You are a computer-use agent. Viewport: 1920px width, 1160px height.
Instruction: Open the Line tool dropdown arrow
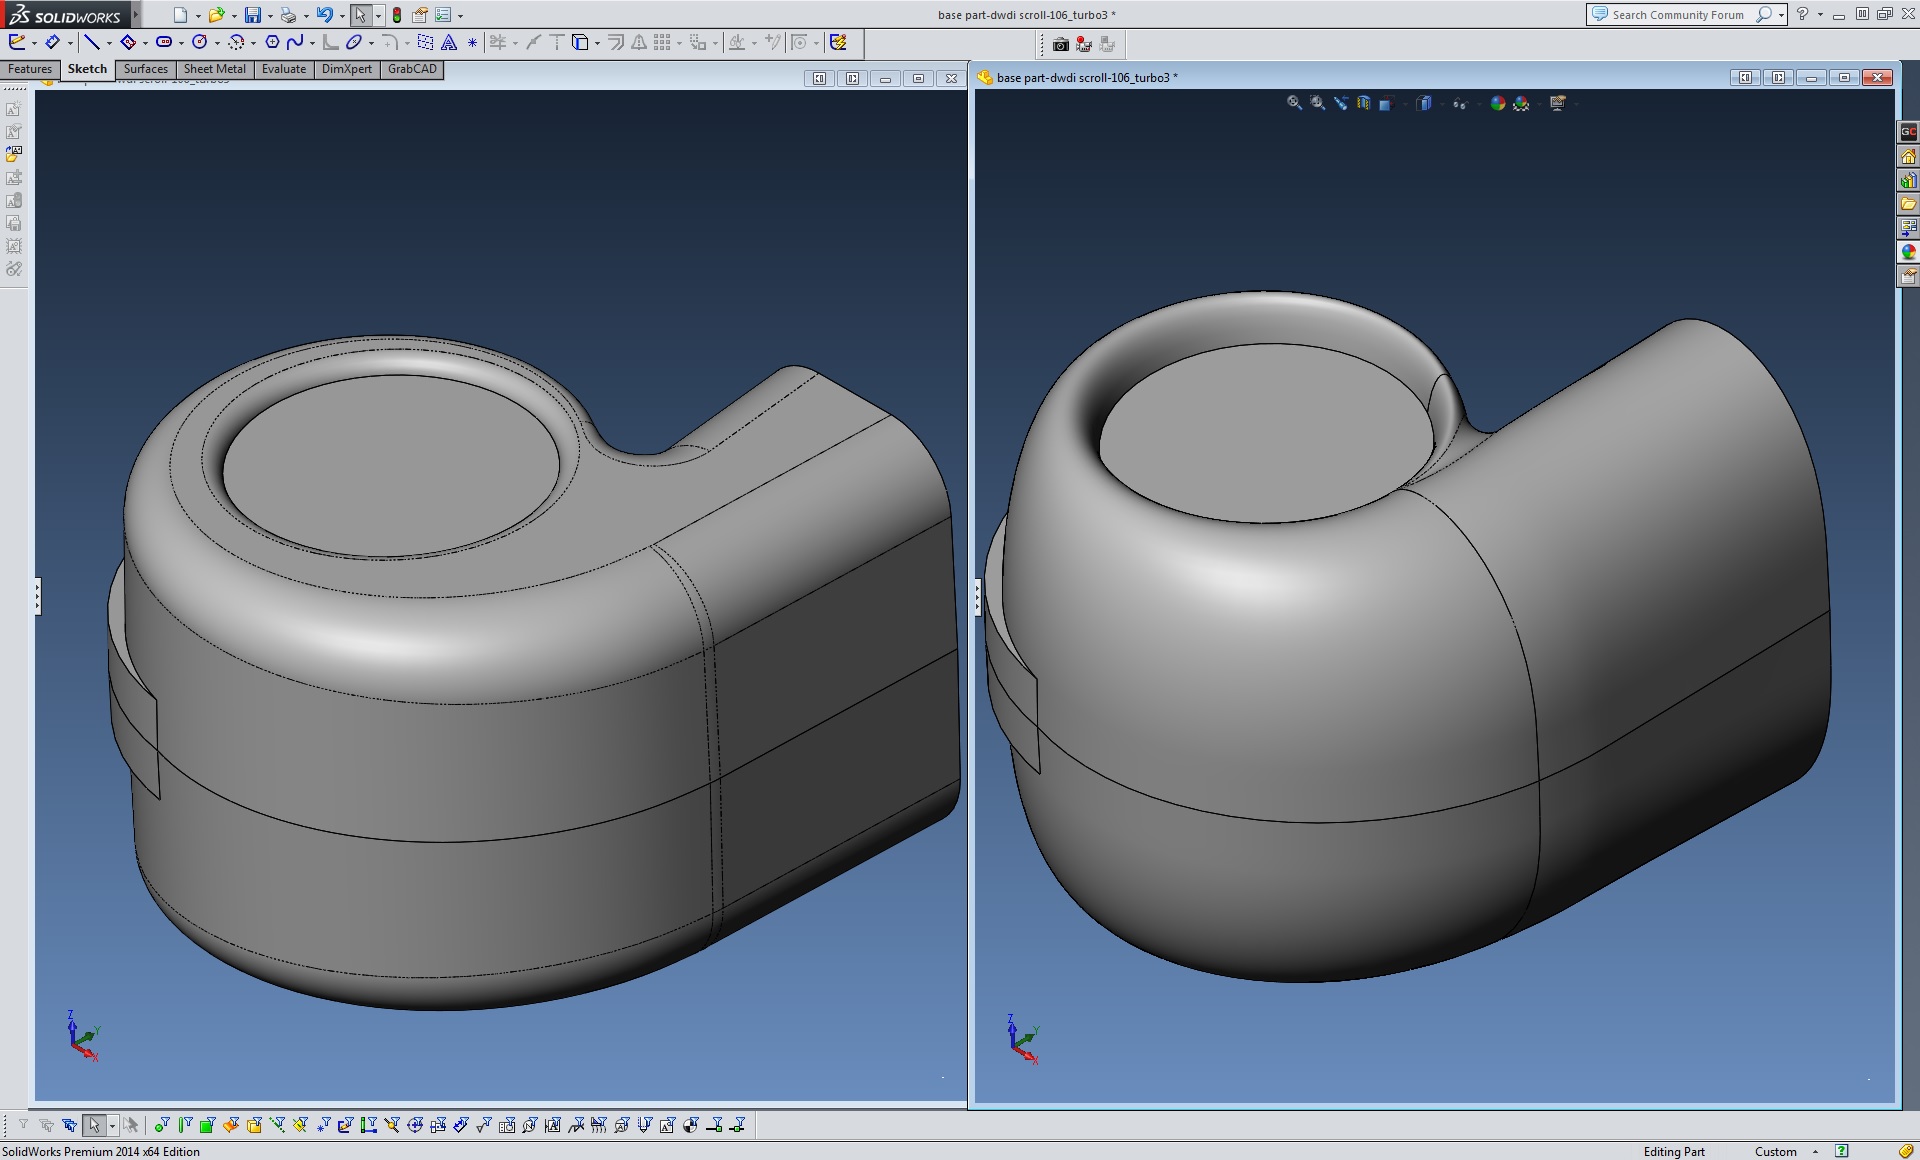coord(109,43)
